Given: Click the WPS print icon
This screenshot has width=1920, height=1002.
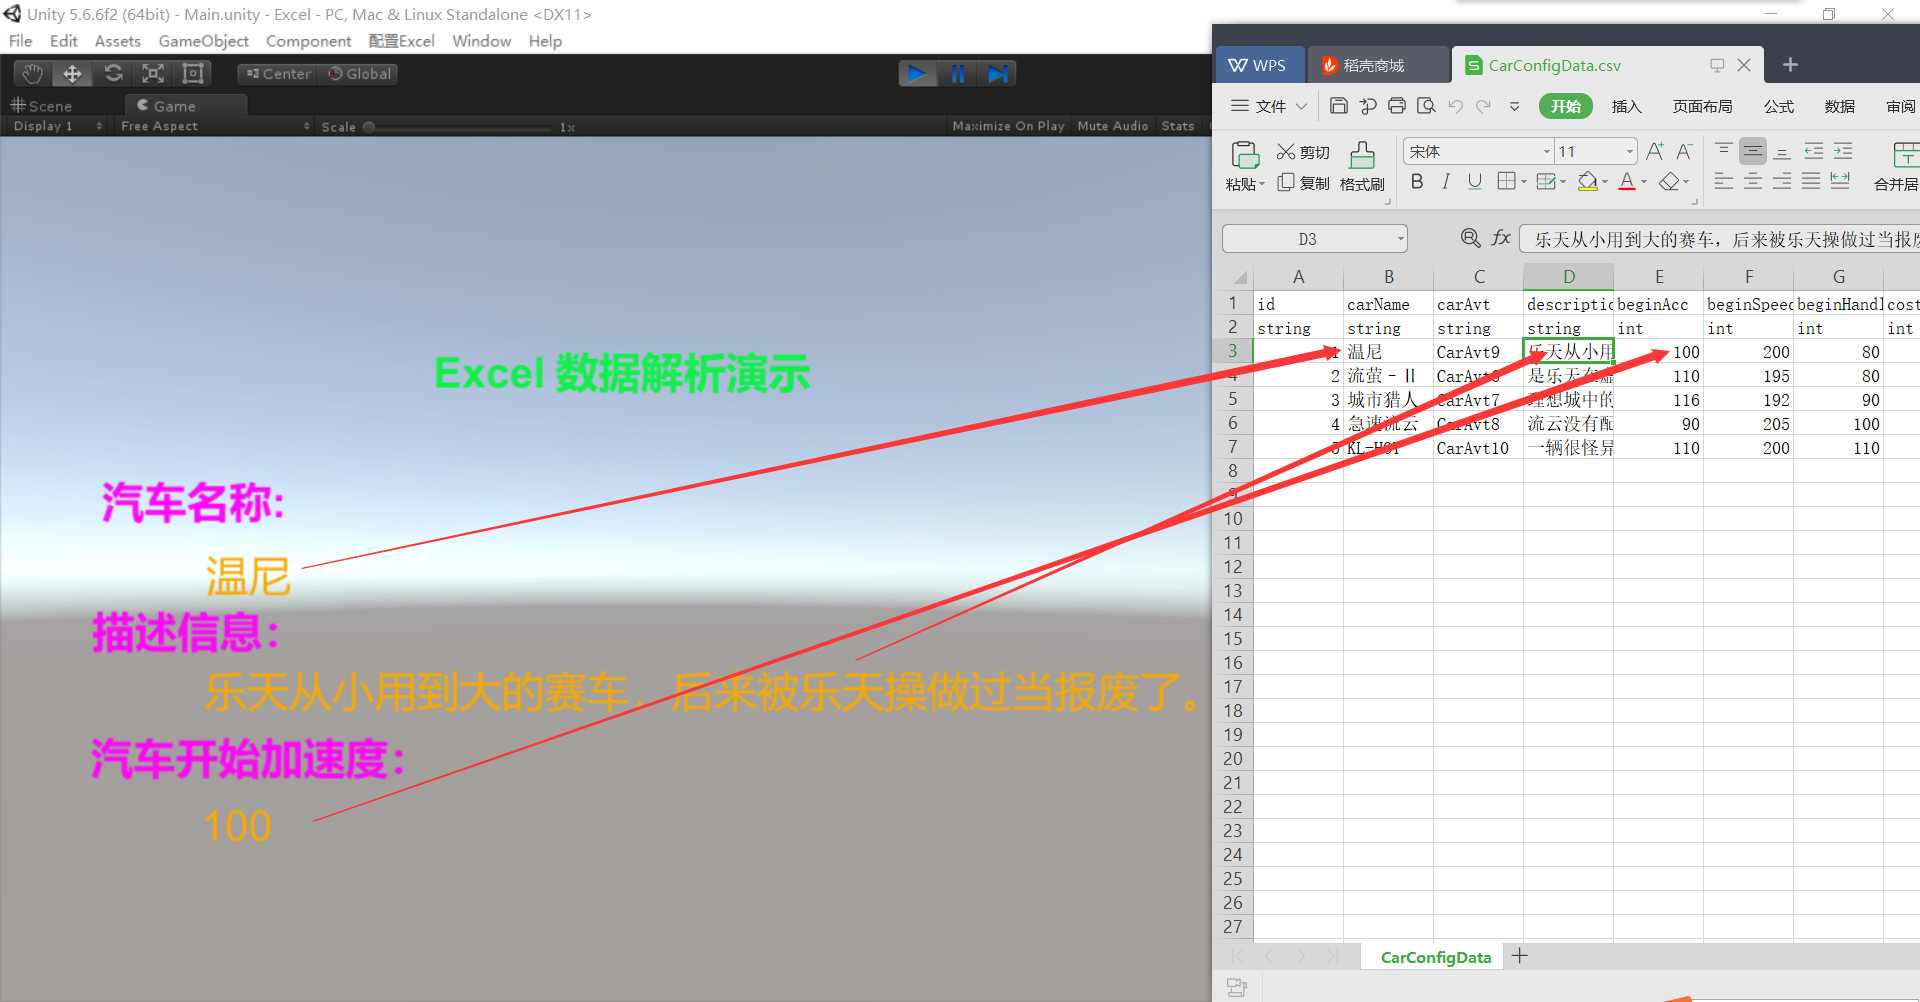Looking at the screenshot, I should click(x=1397, y=106).
